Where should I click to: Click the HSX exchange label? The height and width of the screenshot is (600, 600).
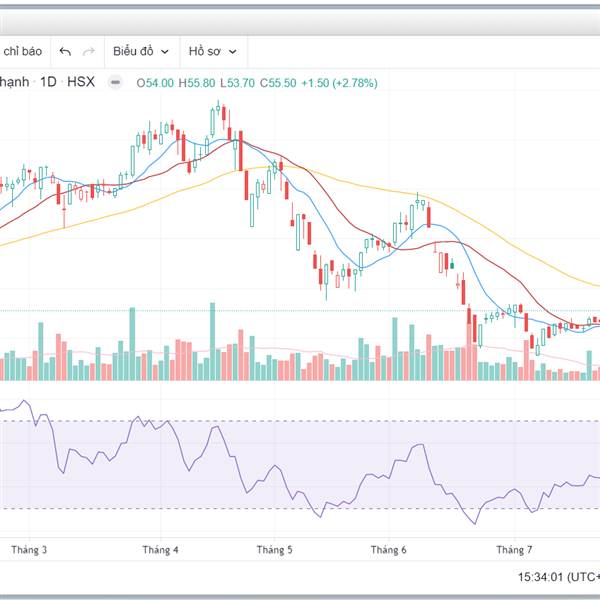point(81,82)
